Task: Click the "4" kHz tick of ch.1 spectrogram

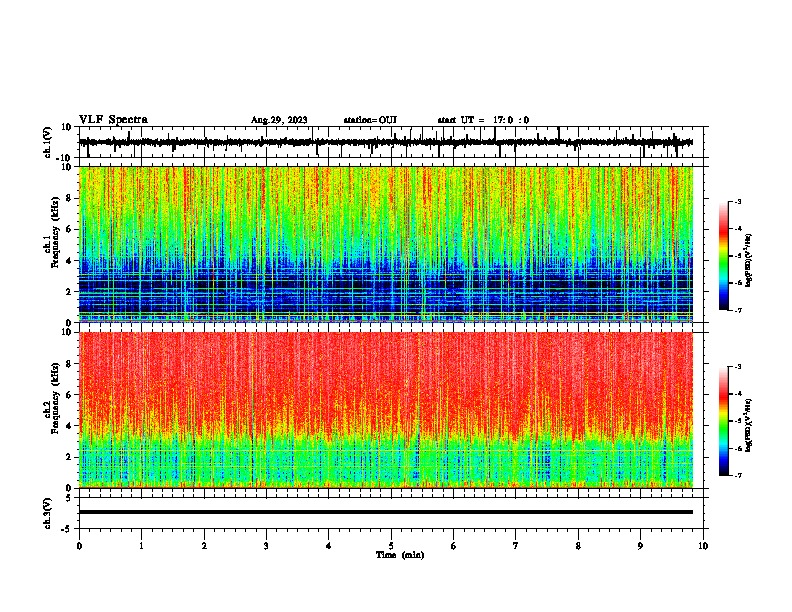Action: pyautogui.click(x=69, y=261)
